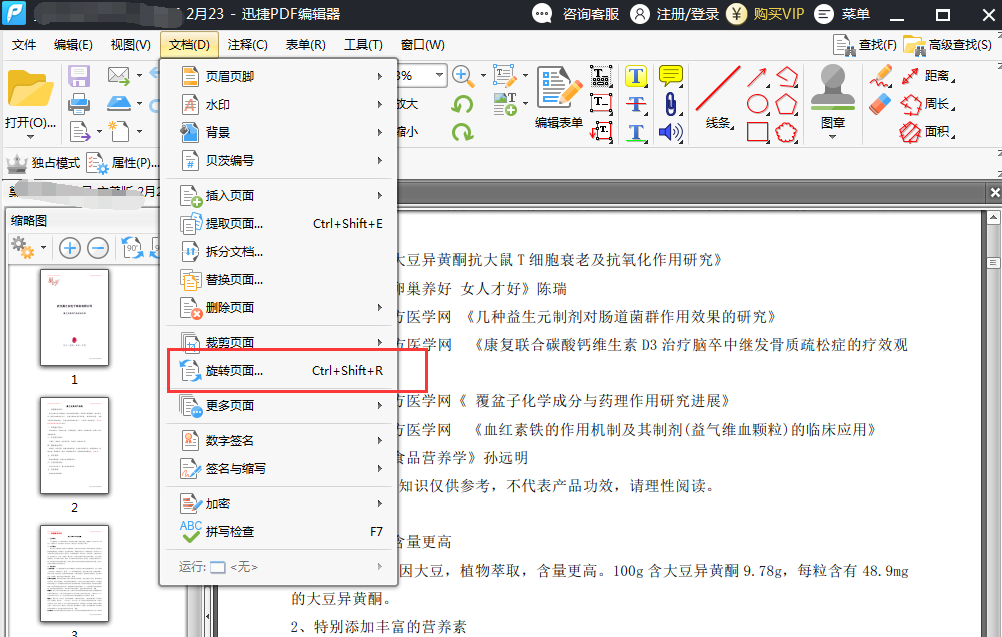The height and width of the screenshot is (637, 1002).
Task: Open the 注释(C) menu
Action: (x=247, y=45)
